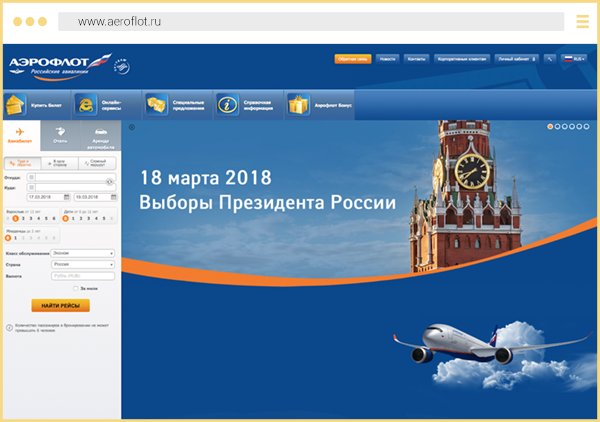600x422 pixels.
Task: Click the search magnifier icon in header
Action: tap(550, 59)
